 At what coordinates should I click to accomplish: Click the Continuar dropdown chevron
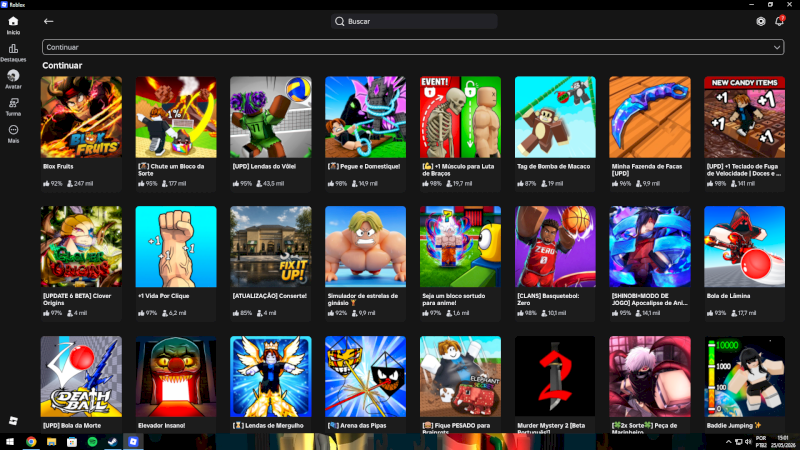tap(777, 47)
